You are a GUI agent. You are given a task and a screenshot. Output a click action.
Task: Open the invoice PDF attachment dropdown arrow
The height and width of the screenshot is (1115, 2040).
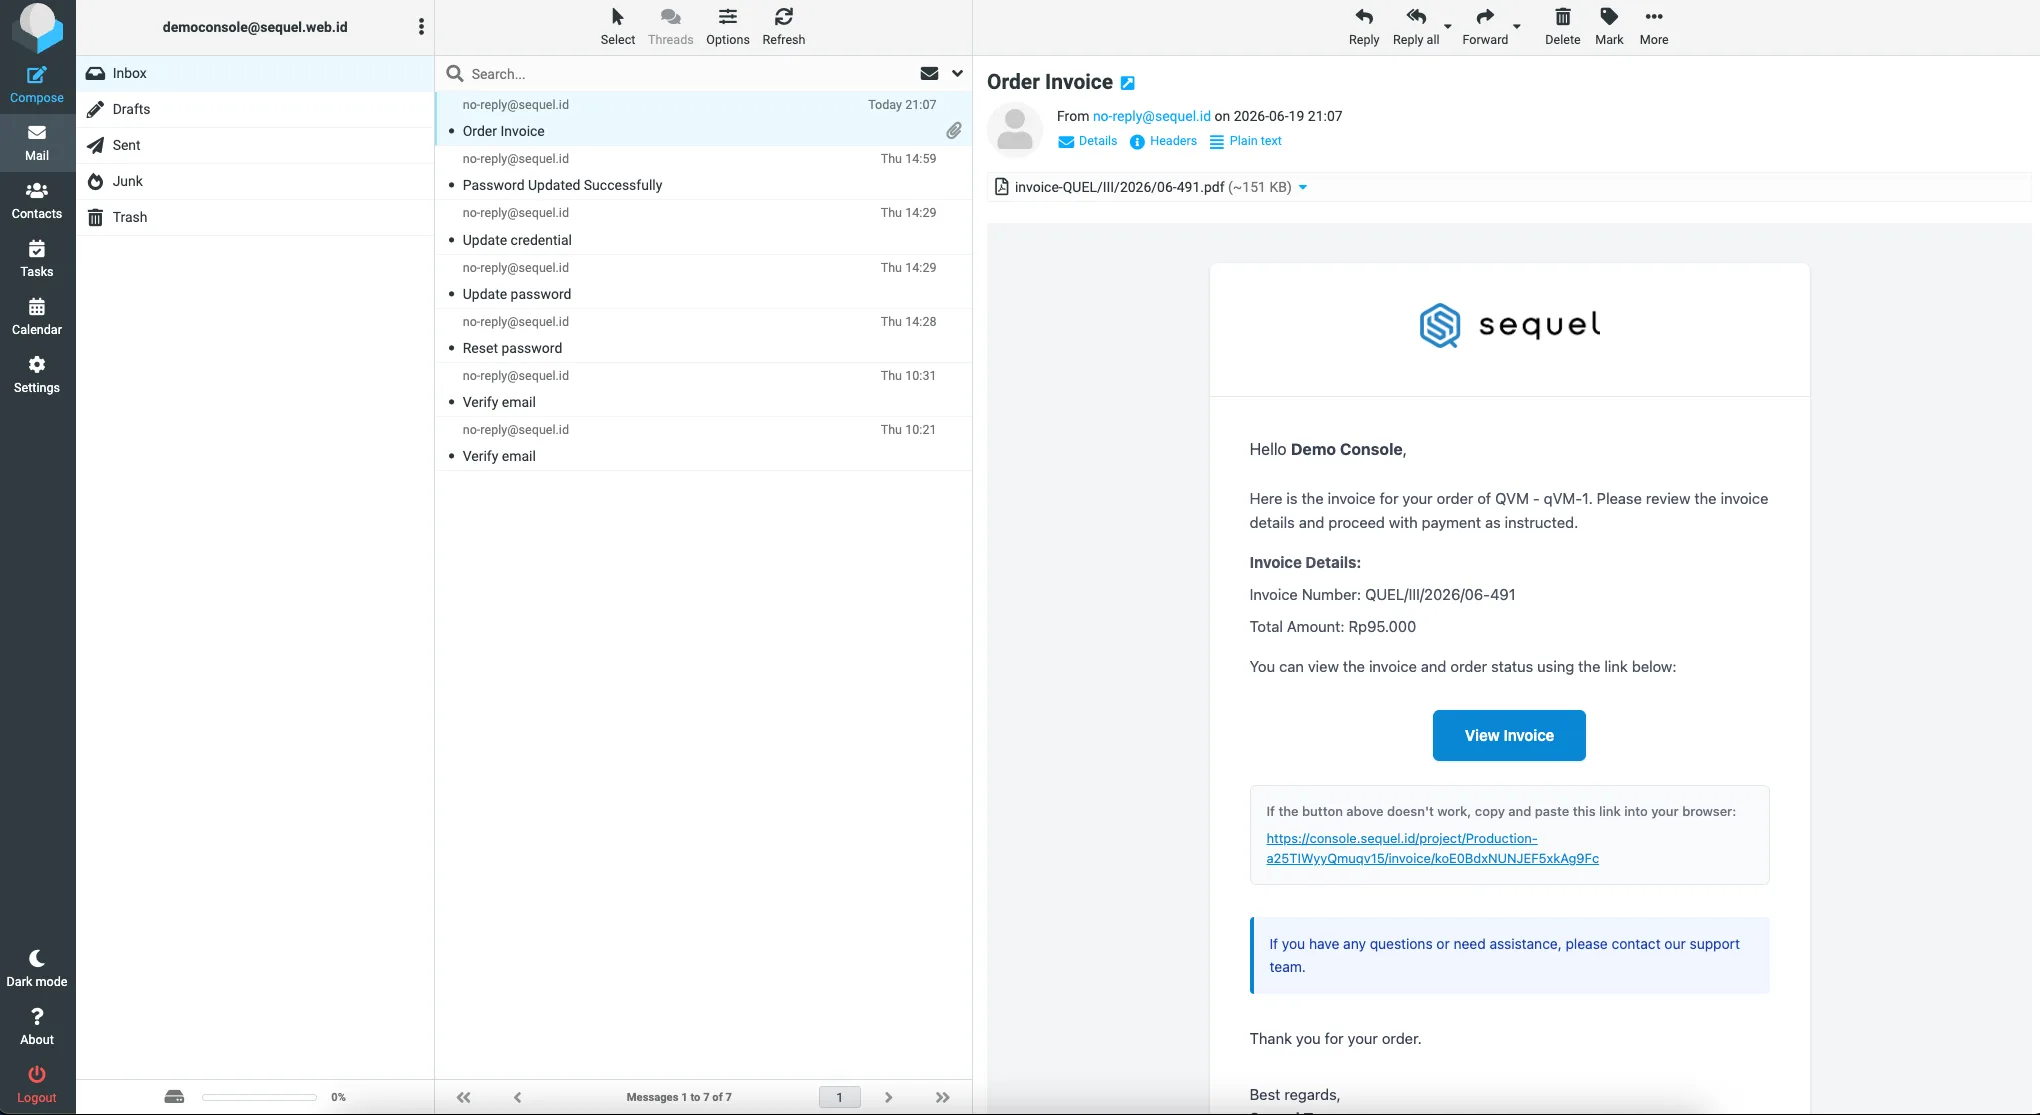[1303, 187]
